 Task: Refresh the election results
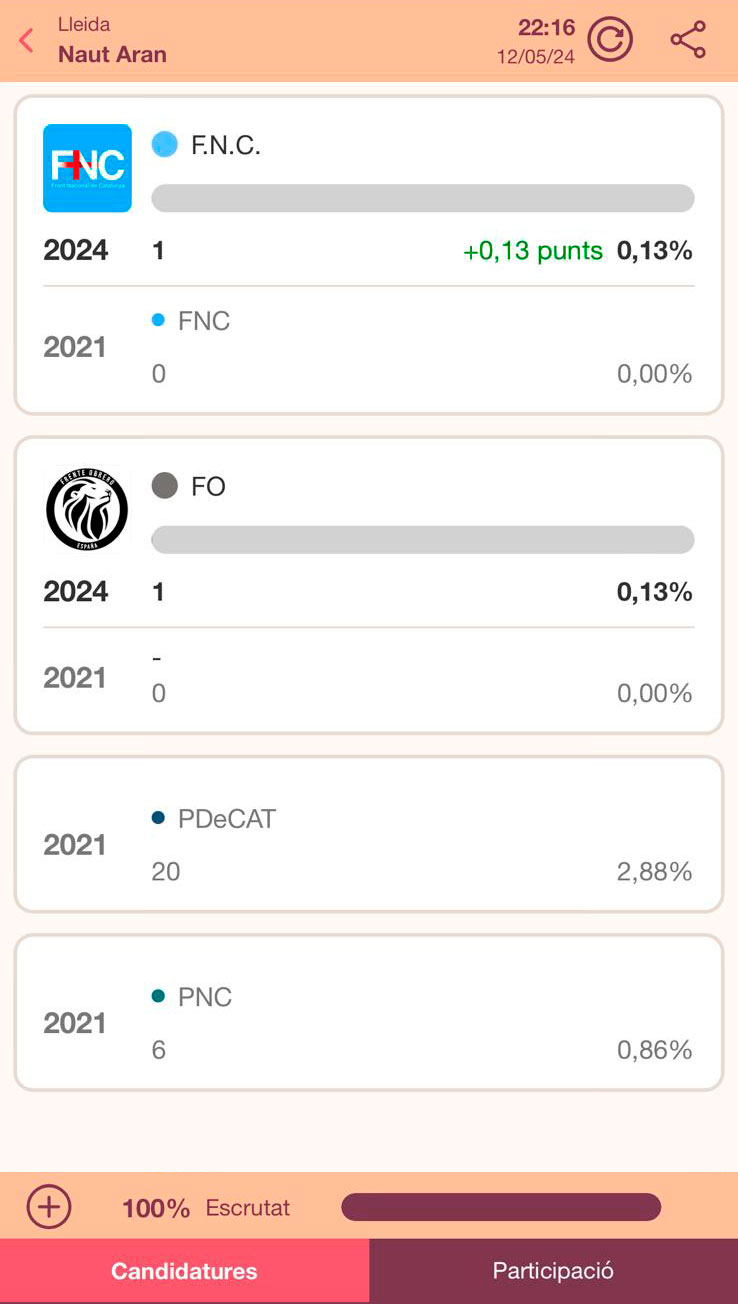[609, 41]
